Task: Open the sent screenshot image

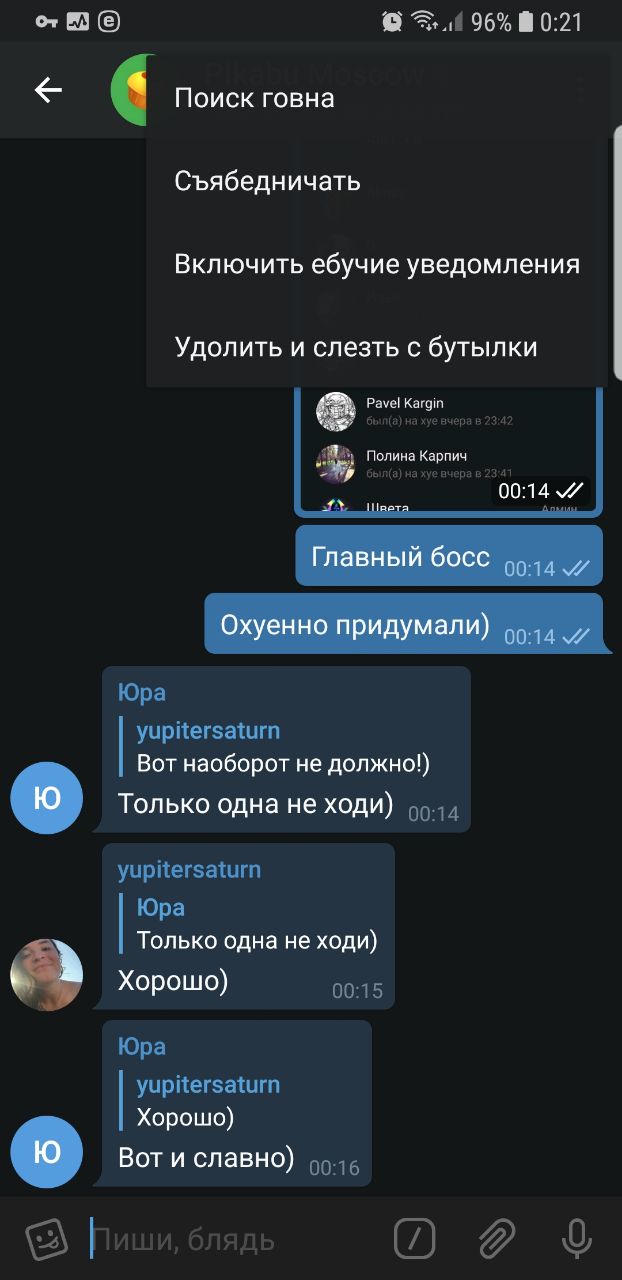Action: 449,450
